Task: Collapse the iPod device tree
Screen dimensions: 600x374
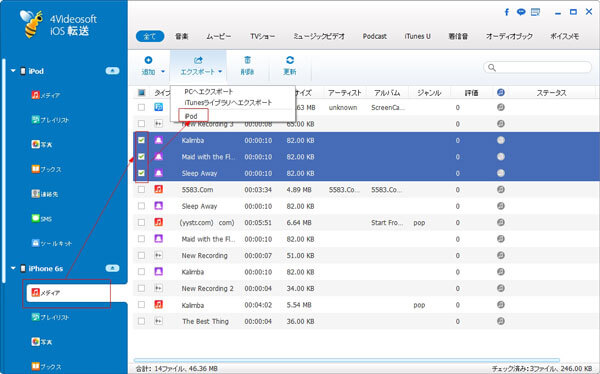Action: (x=13, y=71)
